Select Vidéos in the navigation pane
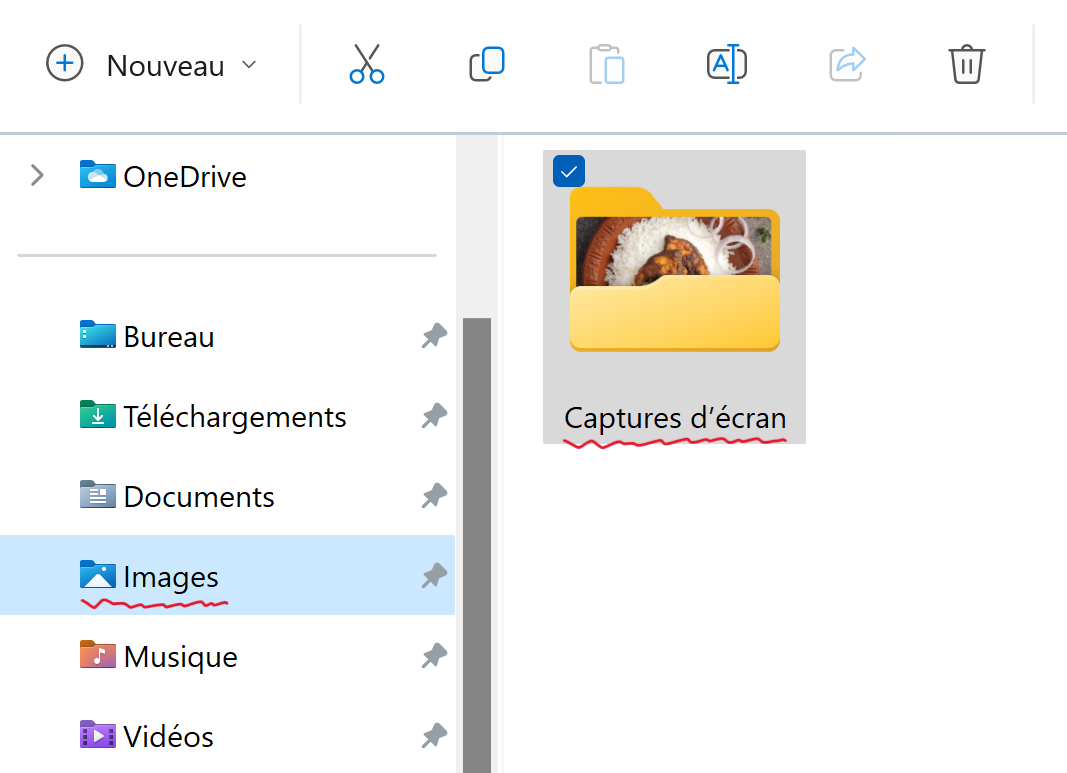 pos(168,736)
